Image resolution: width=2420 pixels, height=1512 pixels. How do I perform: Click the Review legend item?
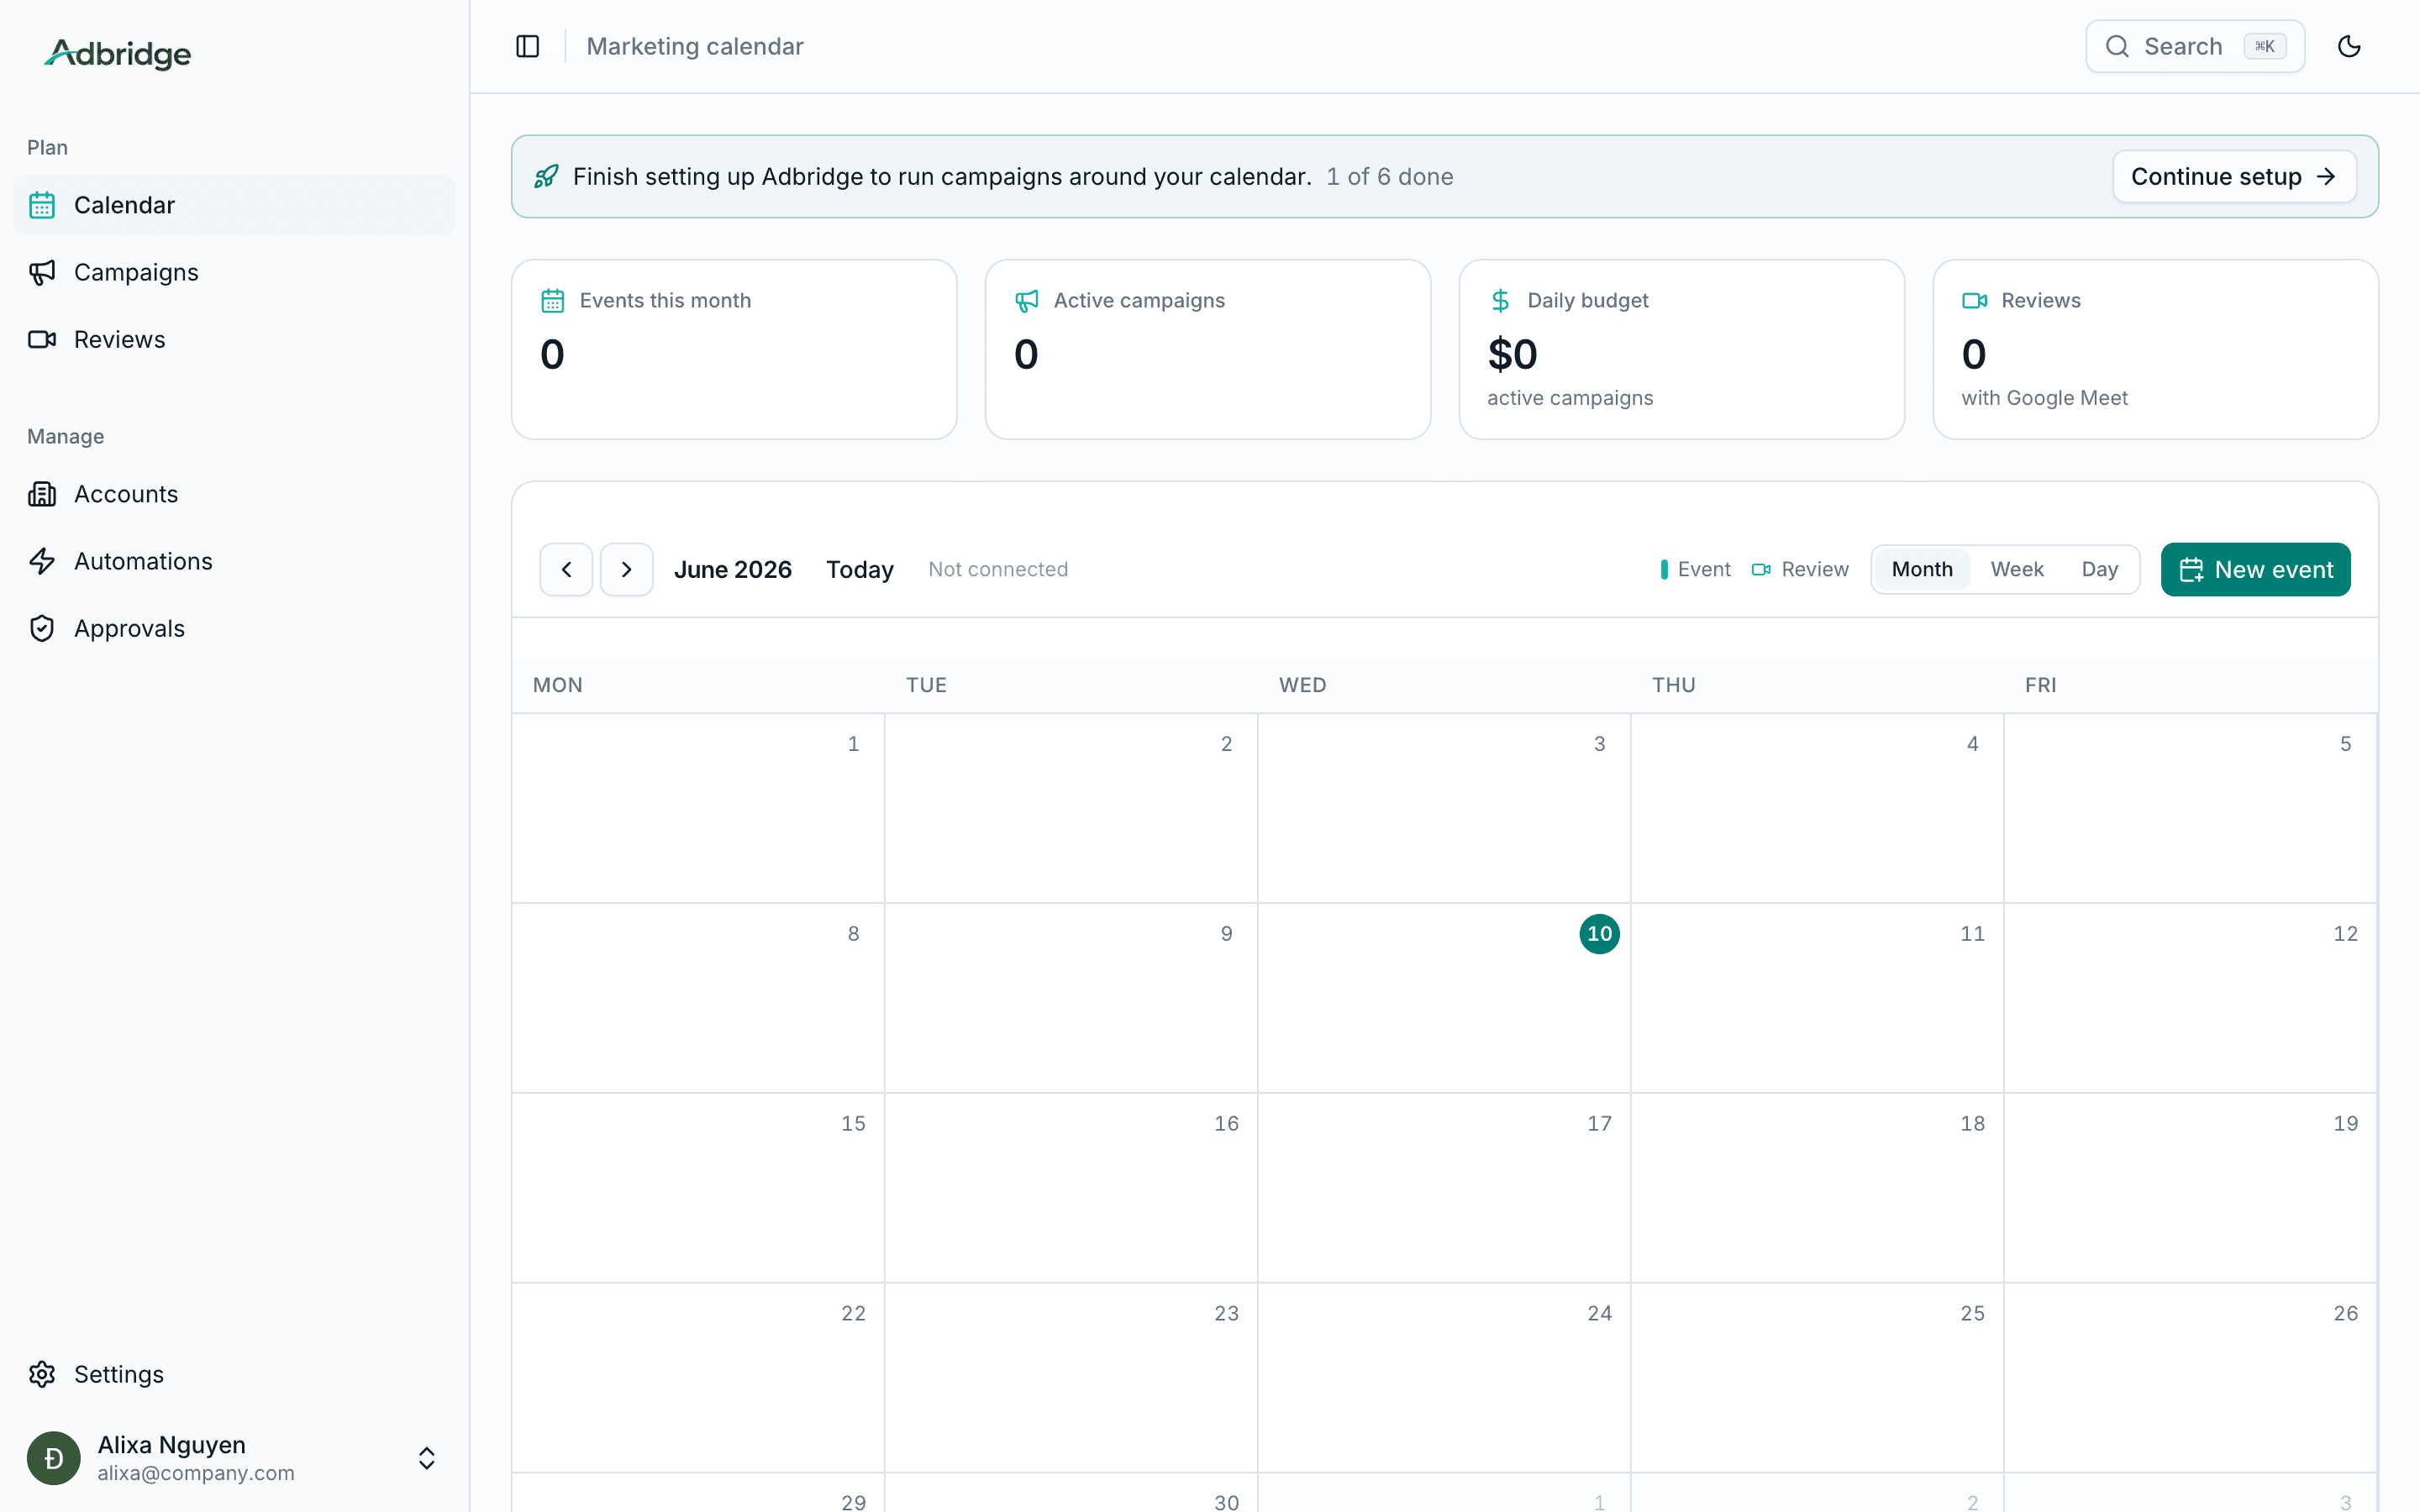[x=1800, y=569]
